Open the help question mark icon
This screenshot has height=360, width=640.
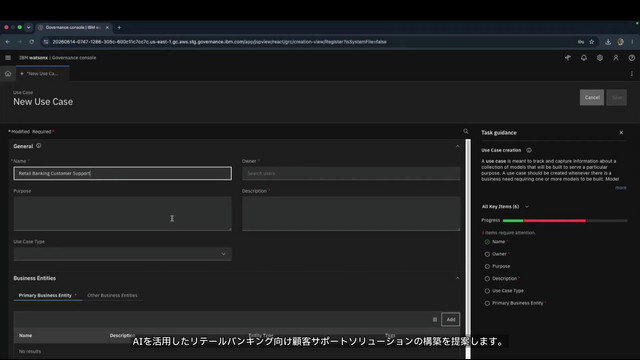(x=631, y=58)
